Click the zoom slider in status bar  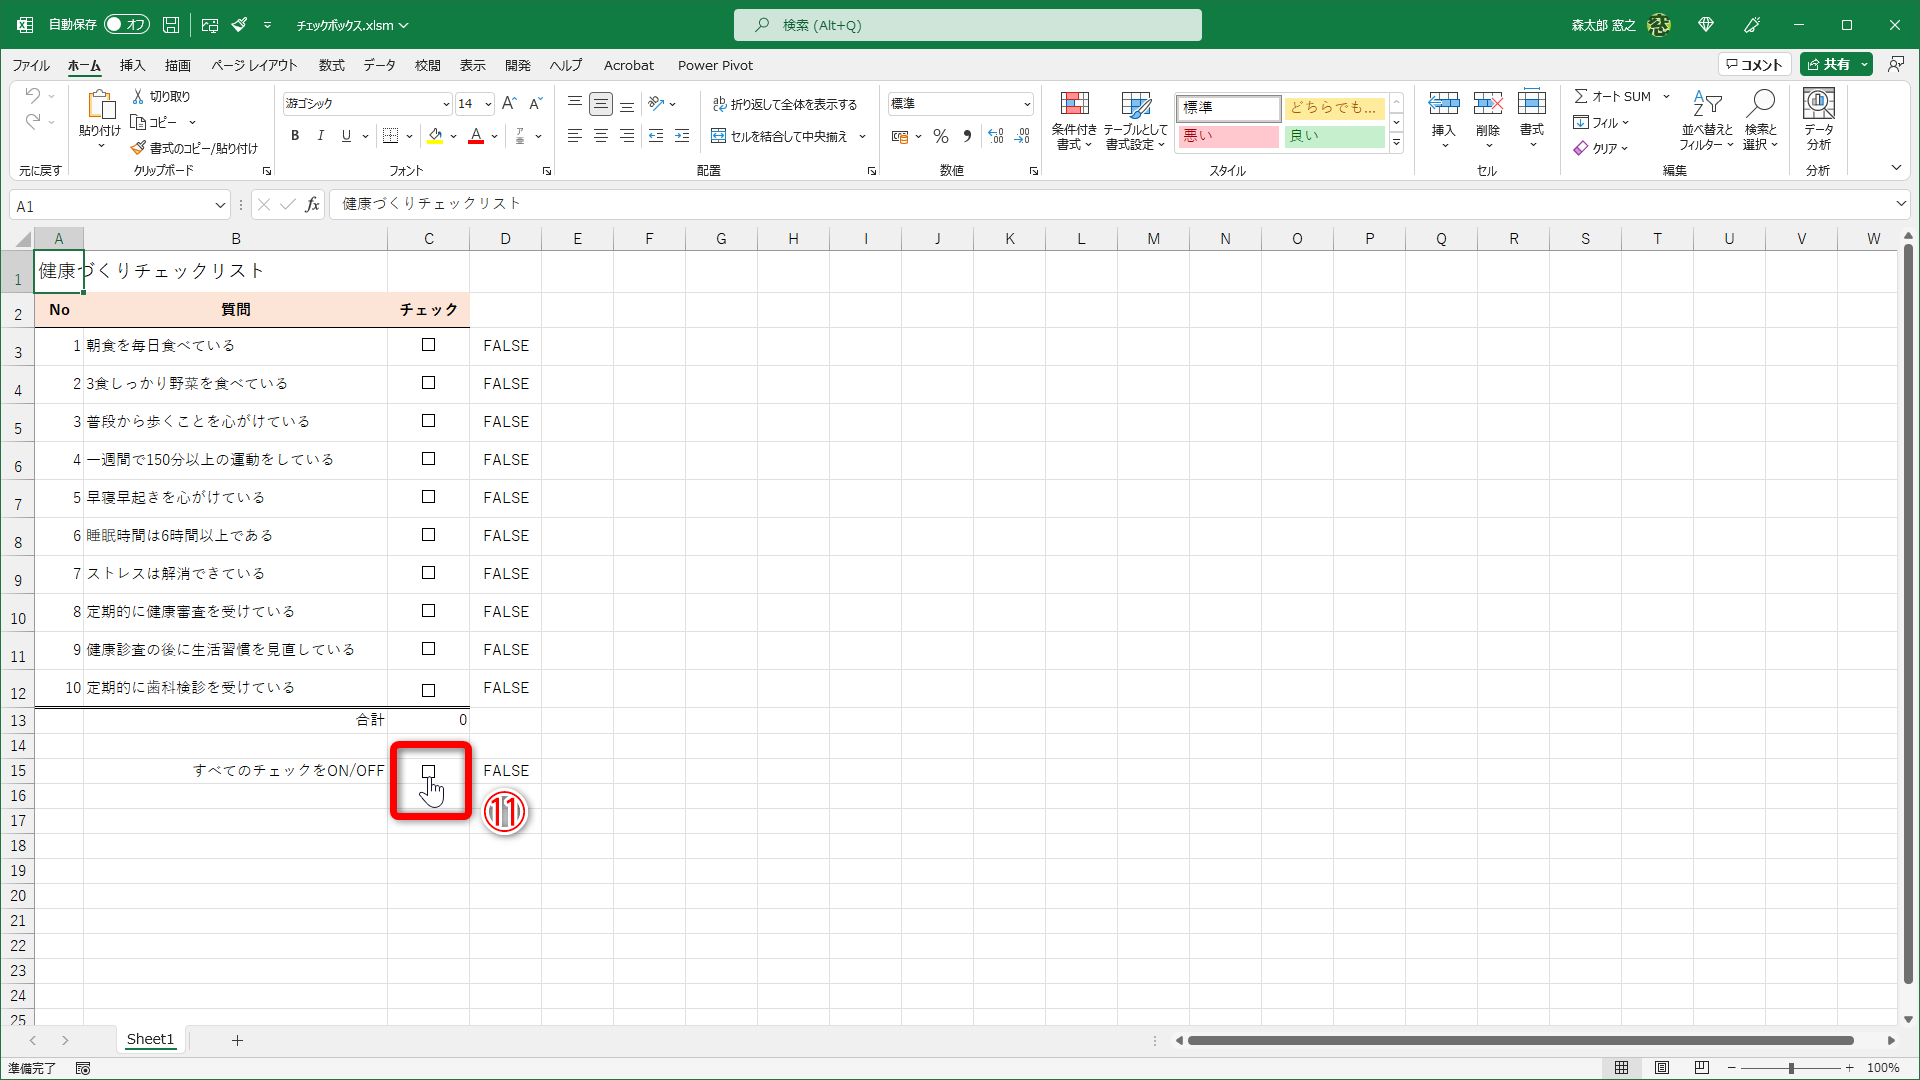click(x=1790, y=1068)
